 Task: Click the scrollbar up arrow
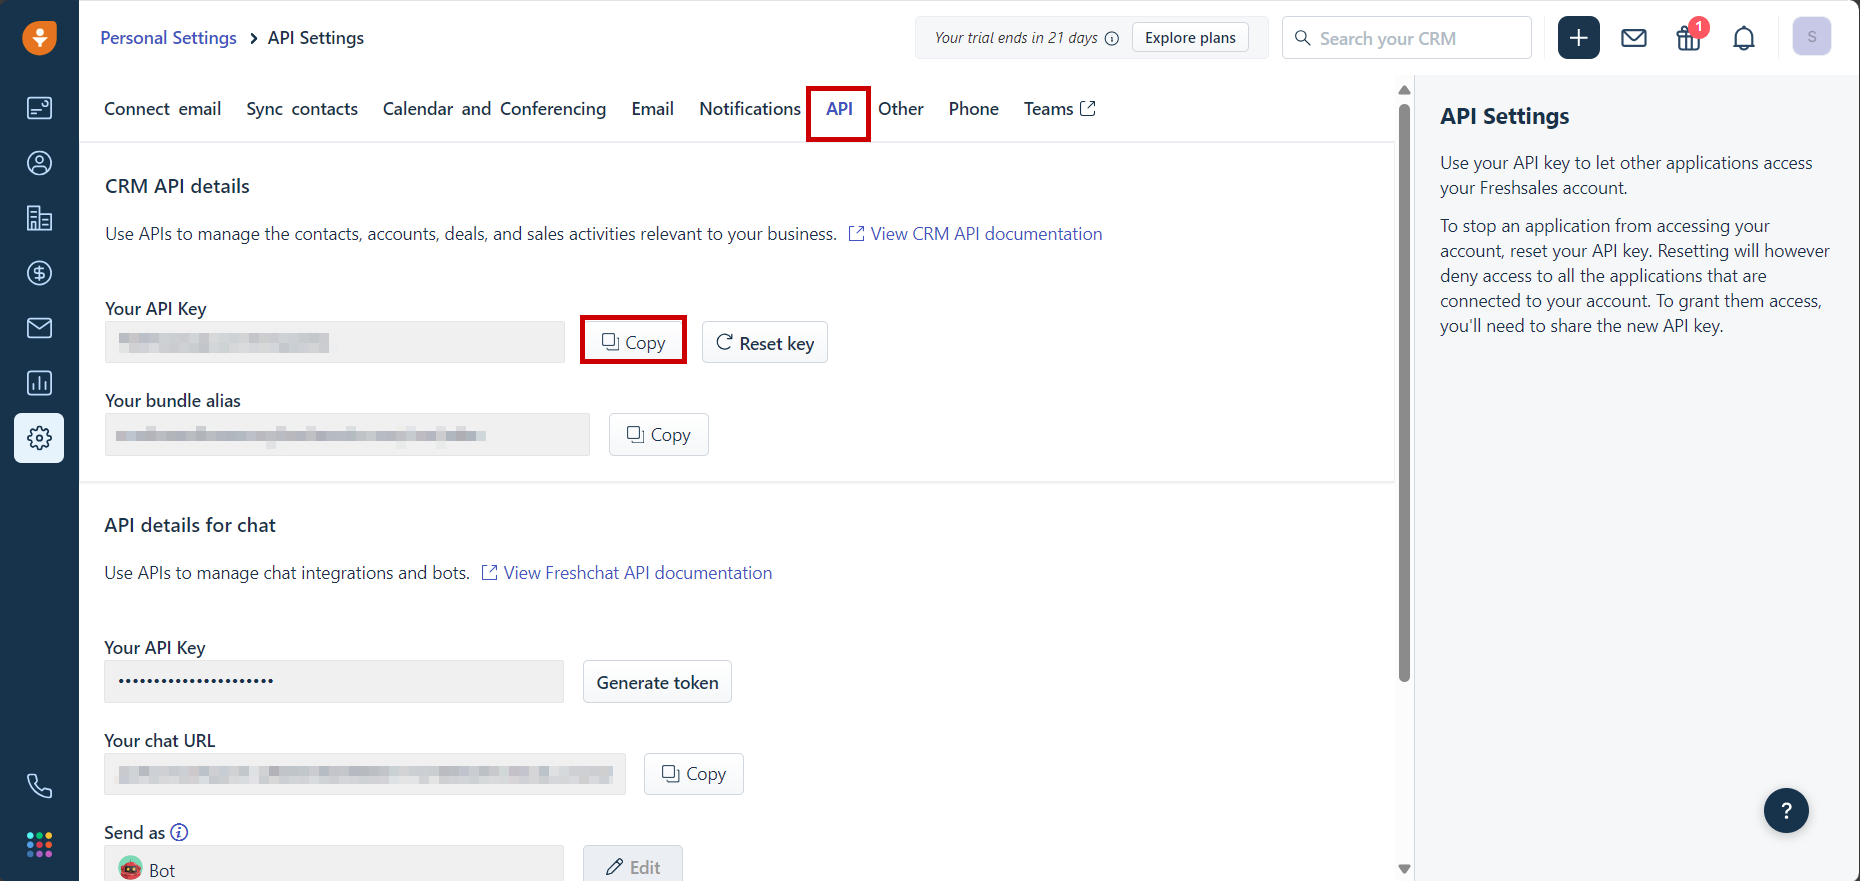tap(1404, 90)
